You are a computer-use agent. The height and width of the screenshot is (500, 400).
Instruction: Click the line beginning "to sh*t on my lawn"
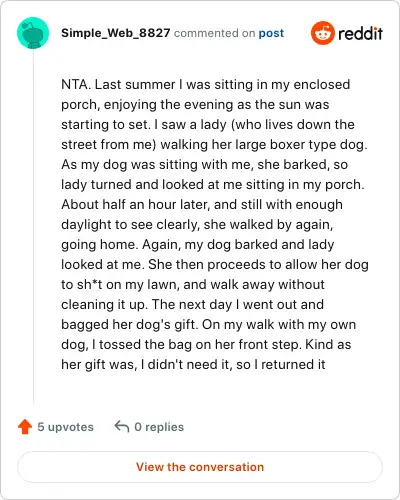pyautogui.click(x=193, y=284)
